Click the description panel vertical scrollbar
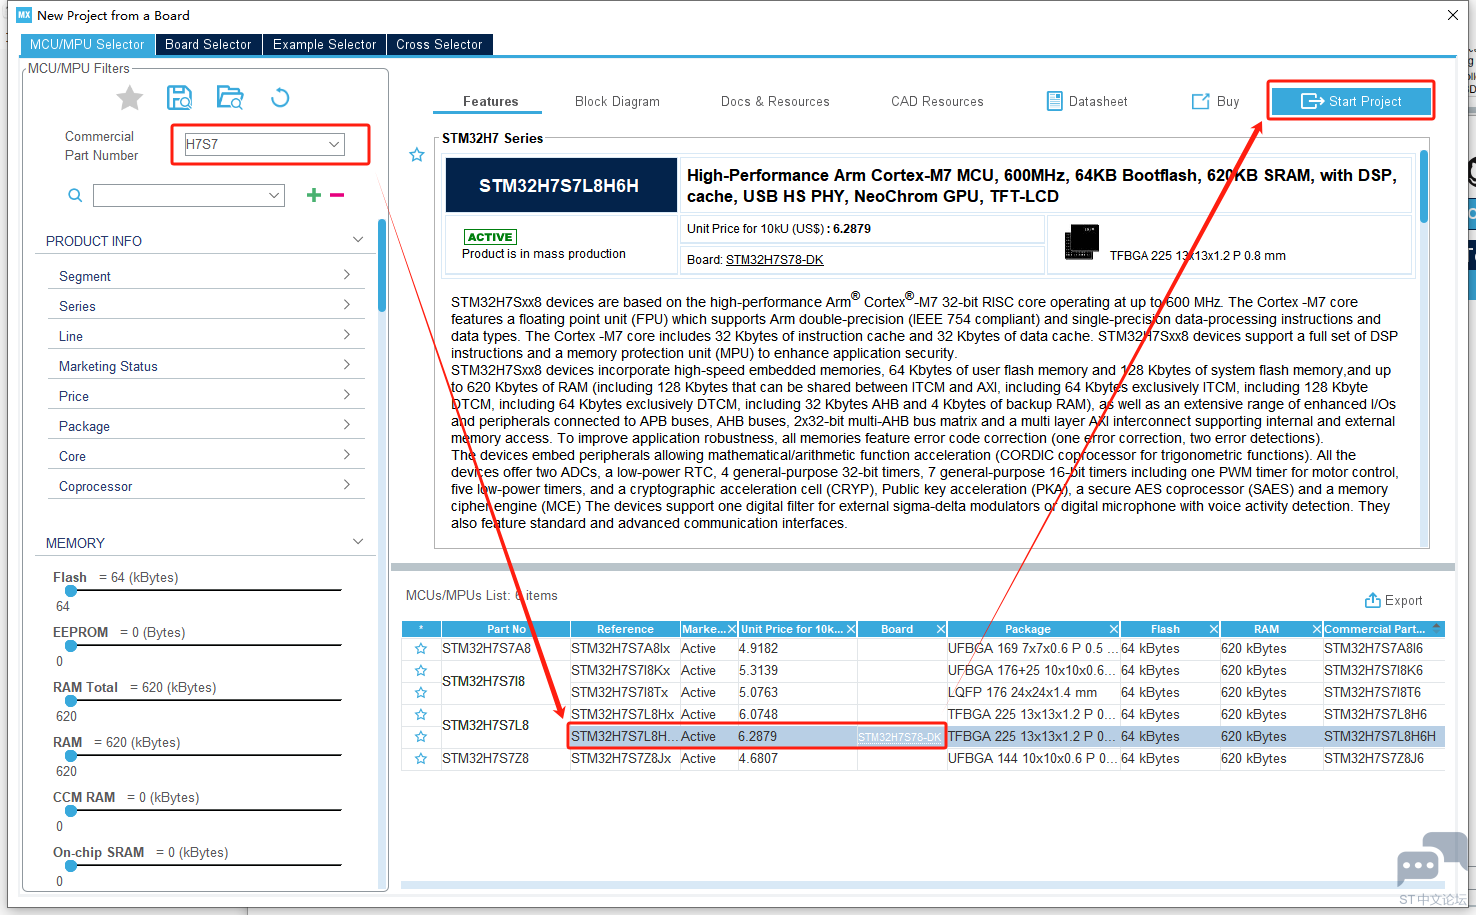This screenshot has height=915, width=1476. [x=1423, y=186]
